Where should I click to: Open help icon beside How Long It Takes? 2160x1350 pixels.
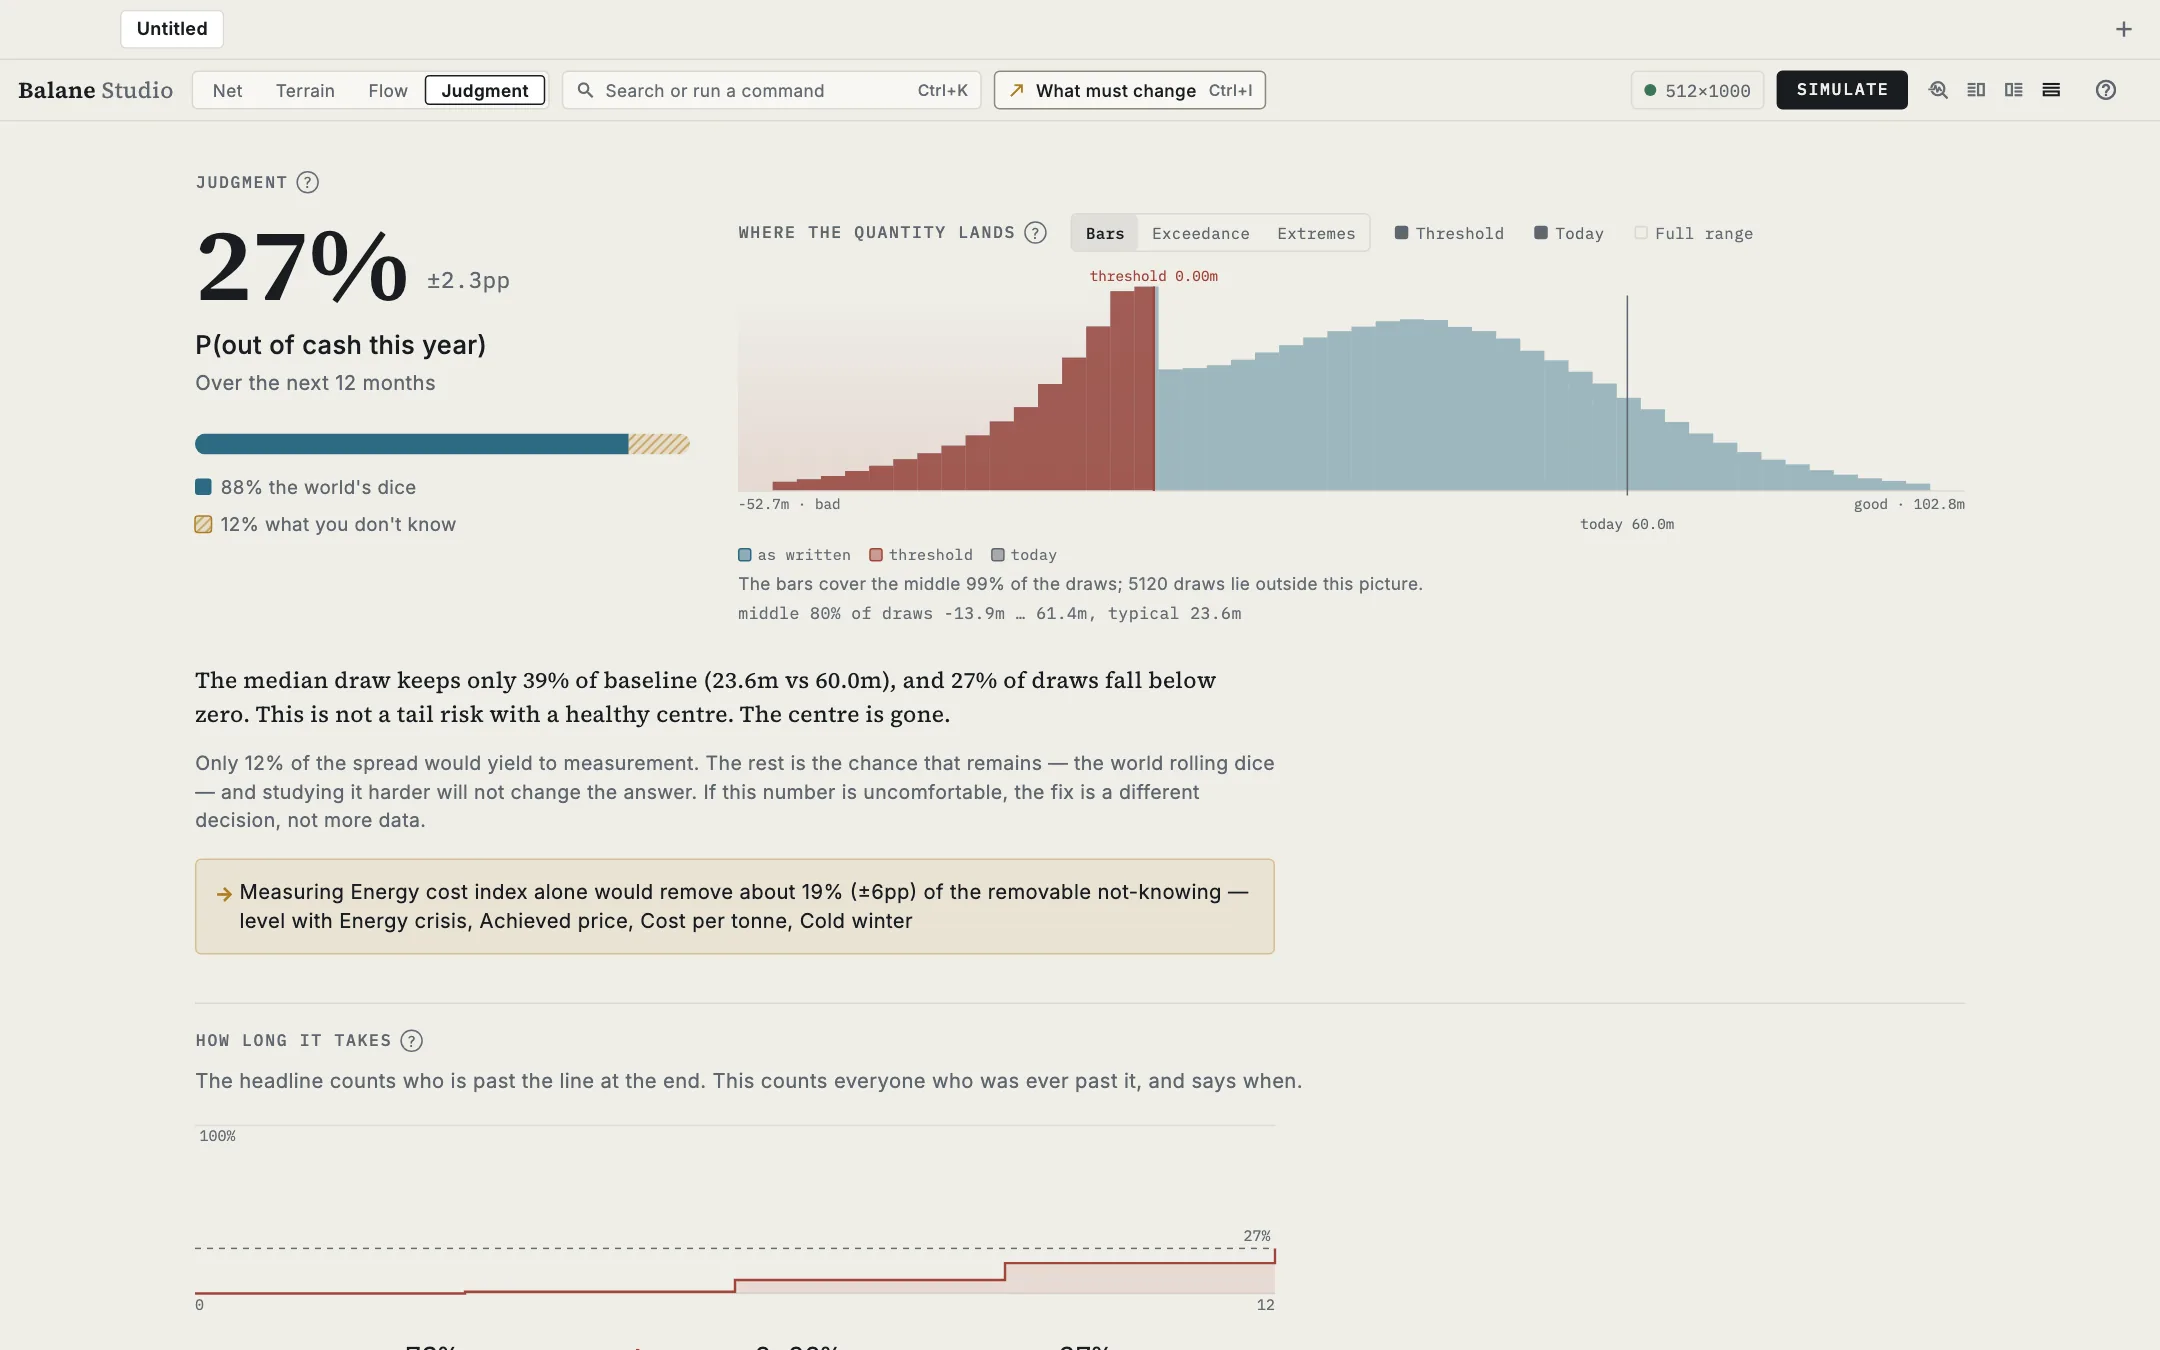click(411, 1041)
